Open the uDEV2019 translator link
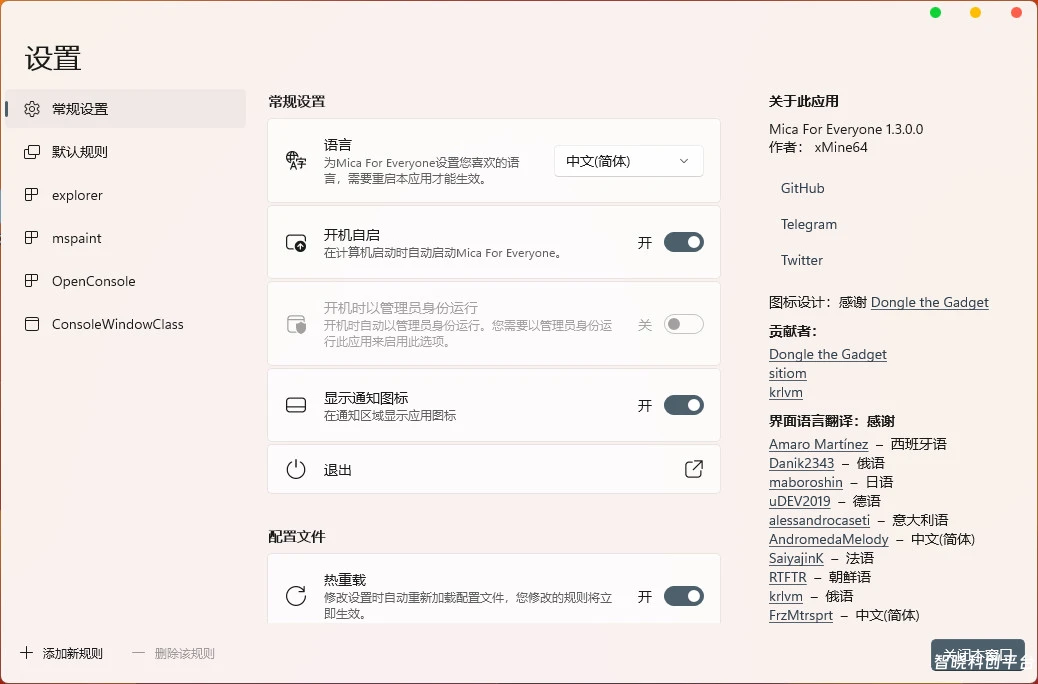Screen dimensions: 1038x684 tap(799, 501)
